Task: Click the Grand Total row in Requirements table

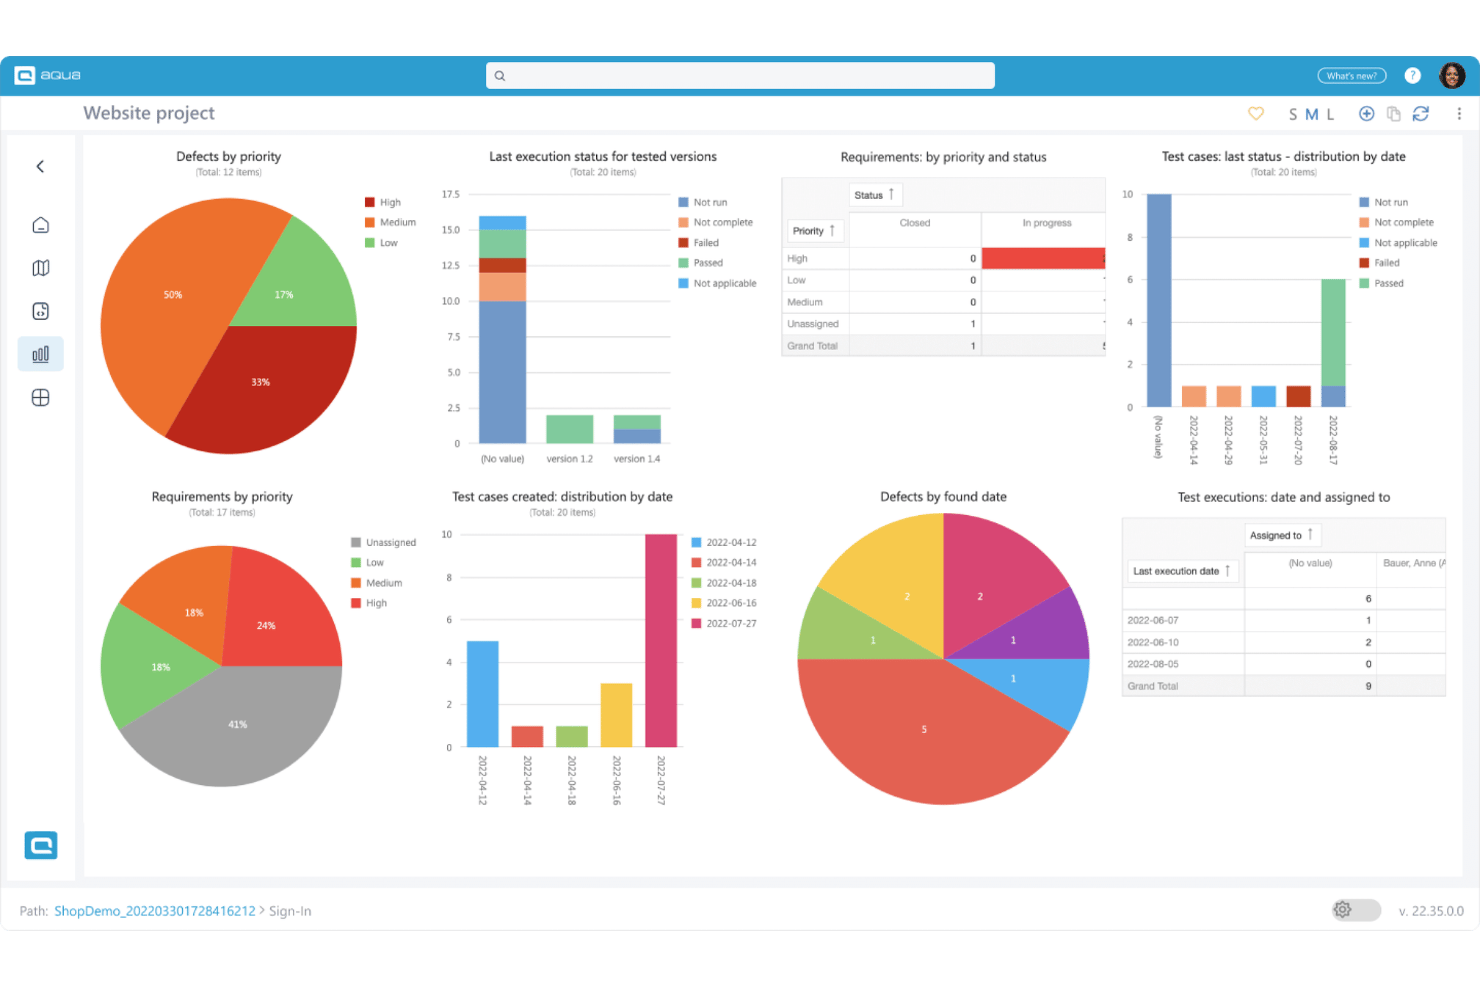Action: click(x=943, y=346)
